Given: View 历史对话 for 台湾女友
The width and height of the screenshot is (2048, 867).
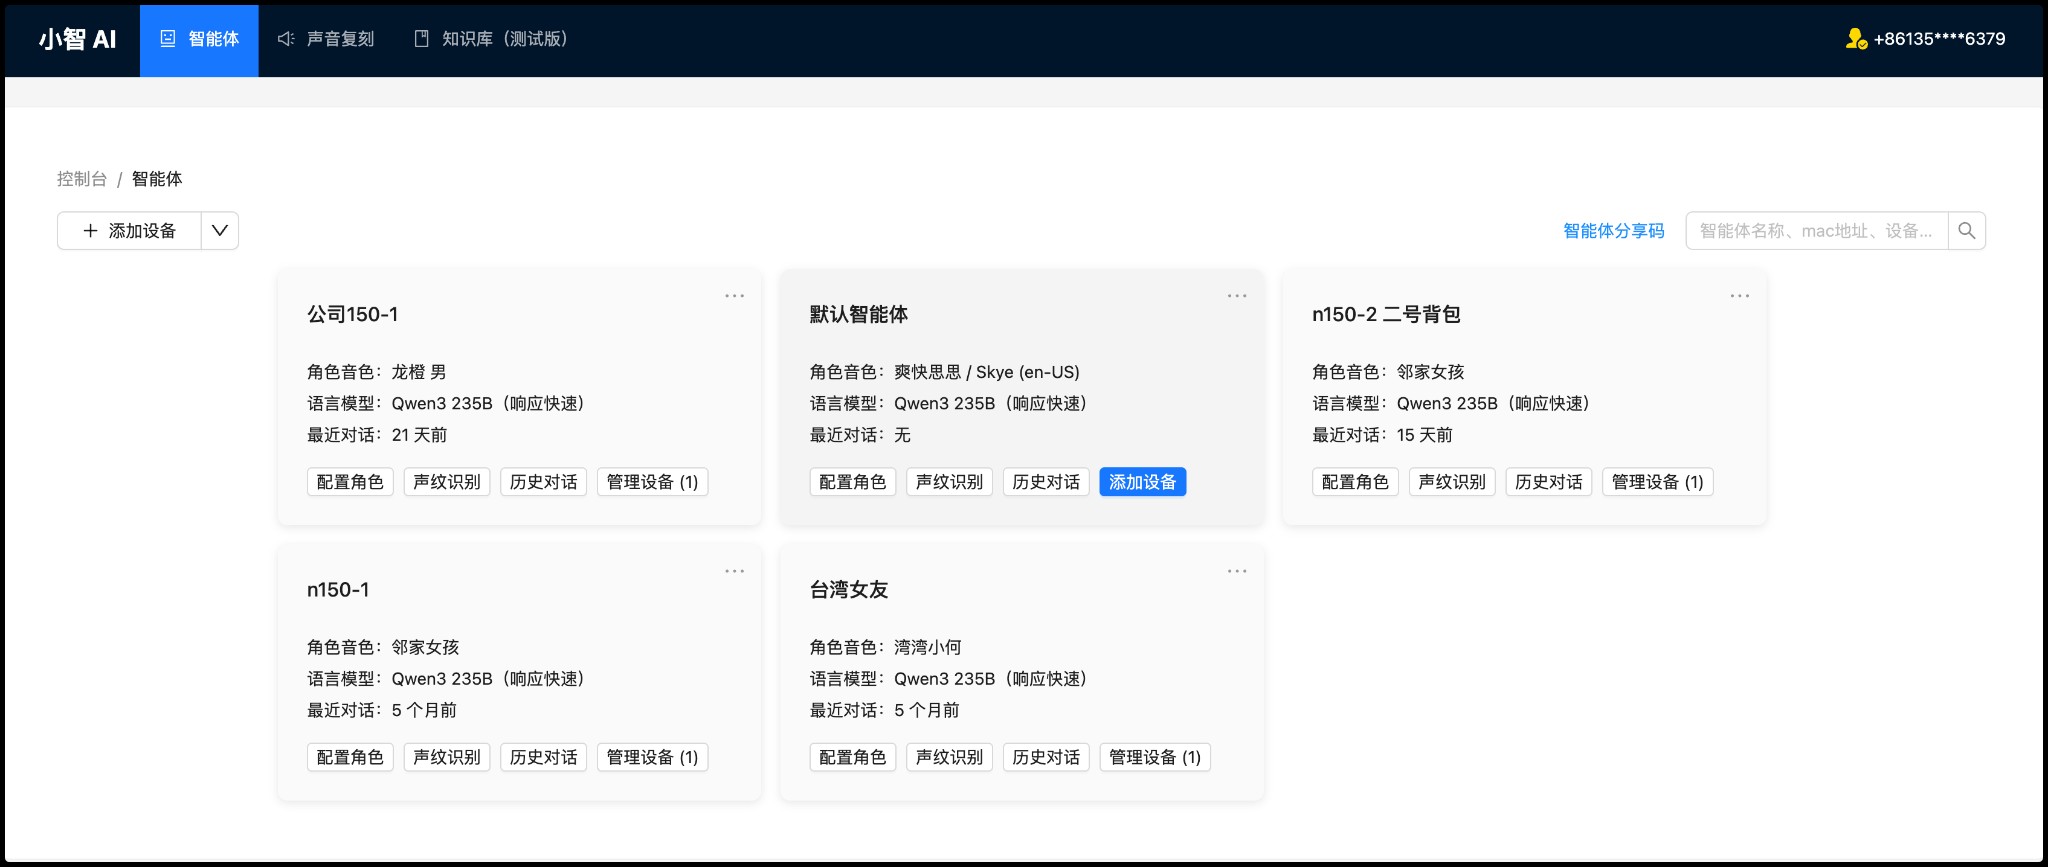Looking at the screenshot, I should click(x=1046, y=757).
